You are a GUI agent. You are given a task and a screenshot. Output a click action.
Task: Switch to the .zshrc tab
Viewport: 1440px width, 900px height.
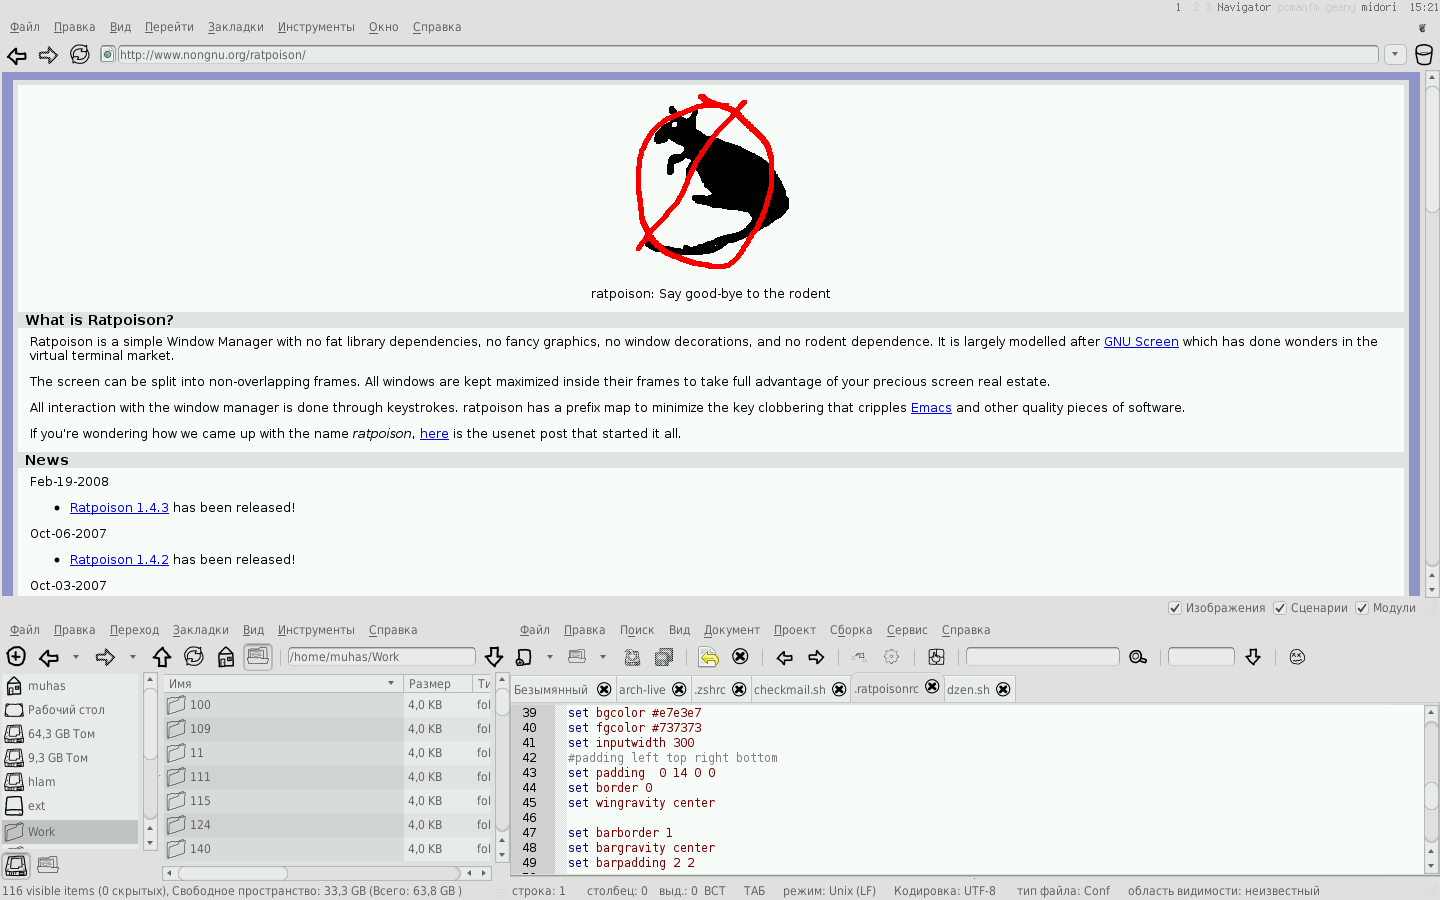[x=710, y=690]
